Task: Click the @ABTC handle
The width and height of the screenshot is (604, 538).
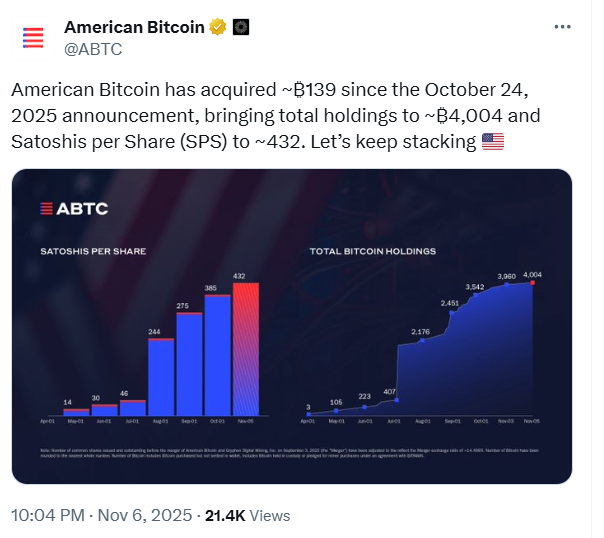Action: pos(94,47)
